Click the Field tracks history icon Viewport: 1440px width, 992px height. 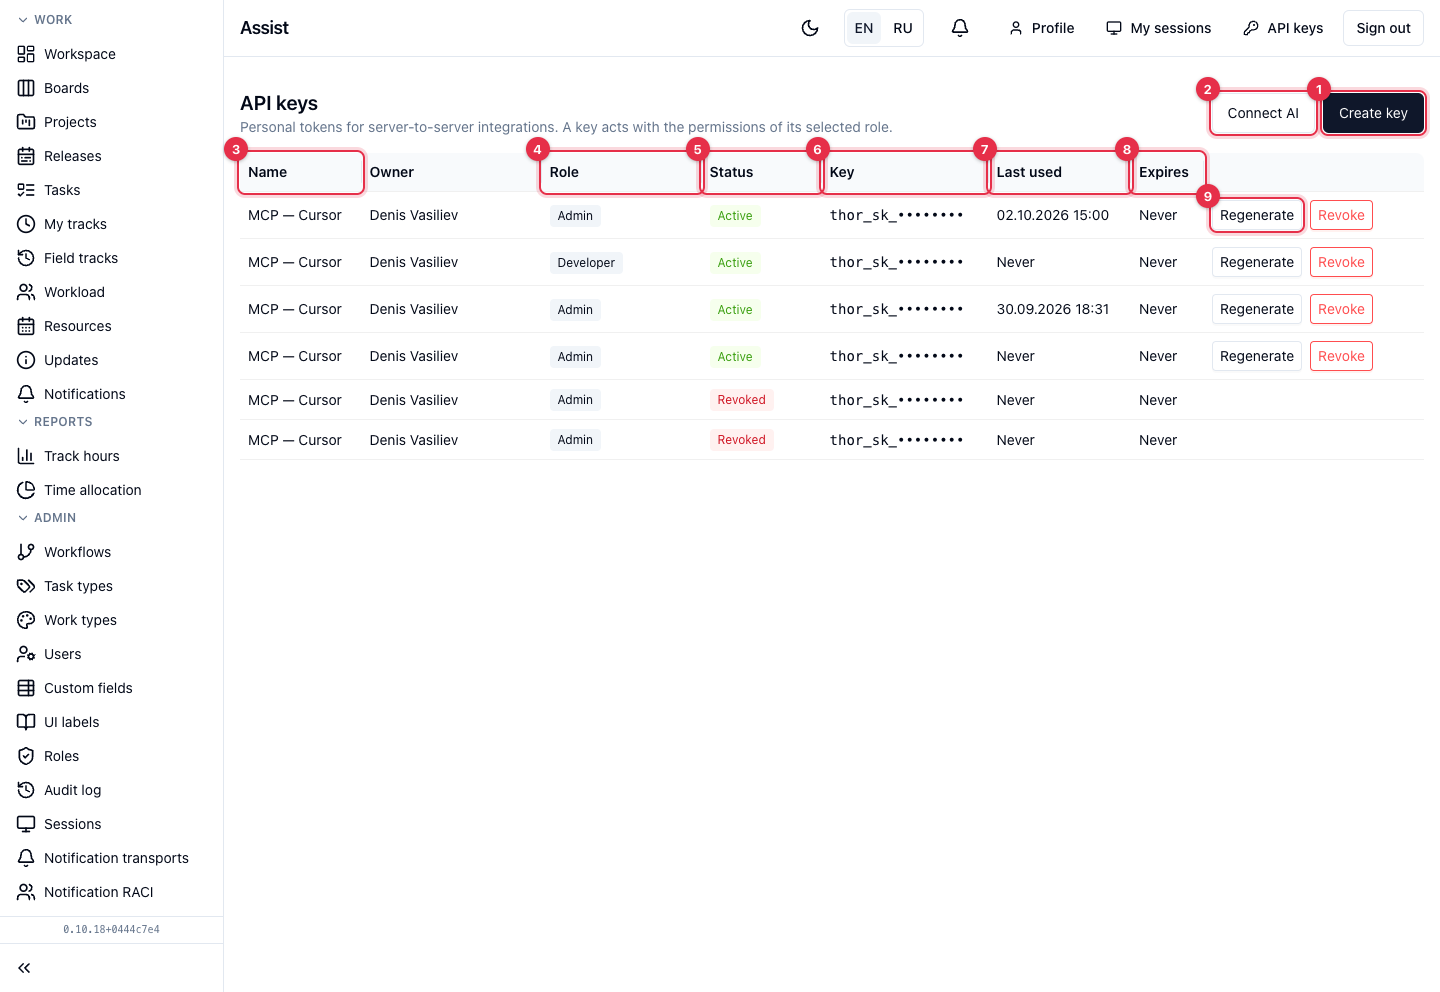pyautogui.click(x=26, y=258)
